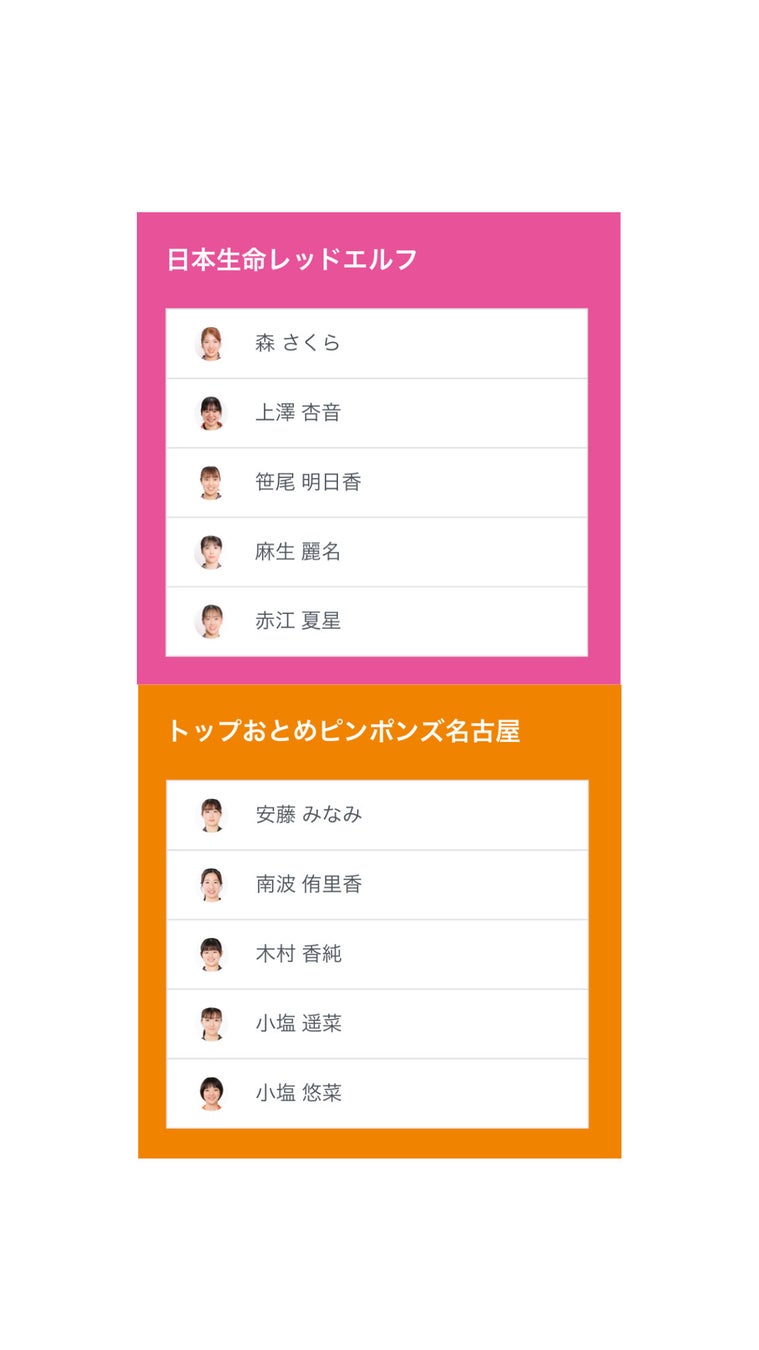
Task: Click the avatar beside 南波 侑里香
Action: coord(211,884)
